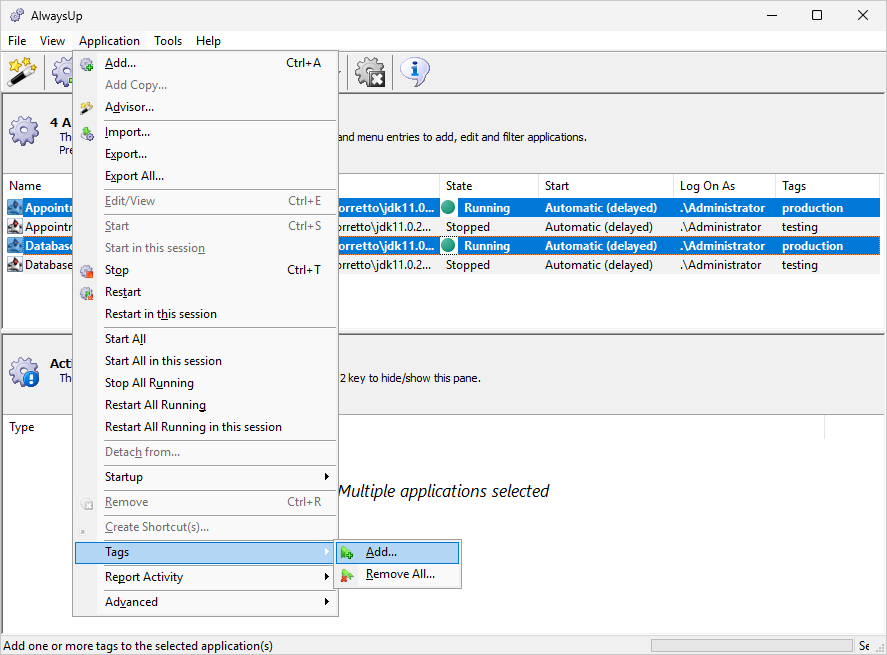Select the Restart All Running entry
Image resolution: width=887 pixels, height=655 pixels.
[x=206, y=405]
